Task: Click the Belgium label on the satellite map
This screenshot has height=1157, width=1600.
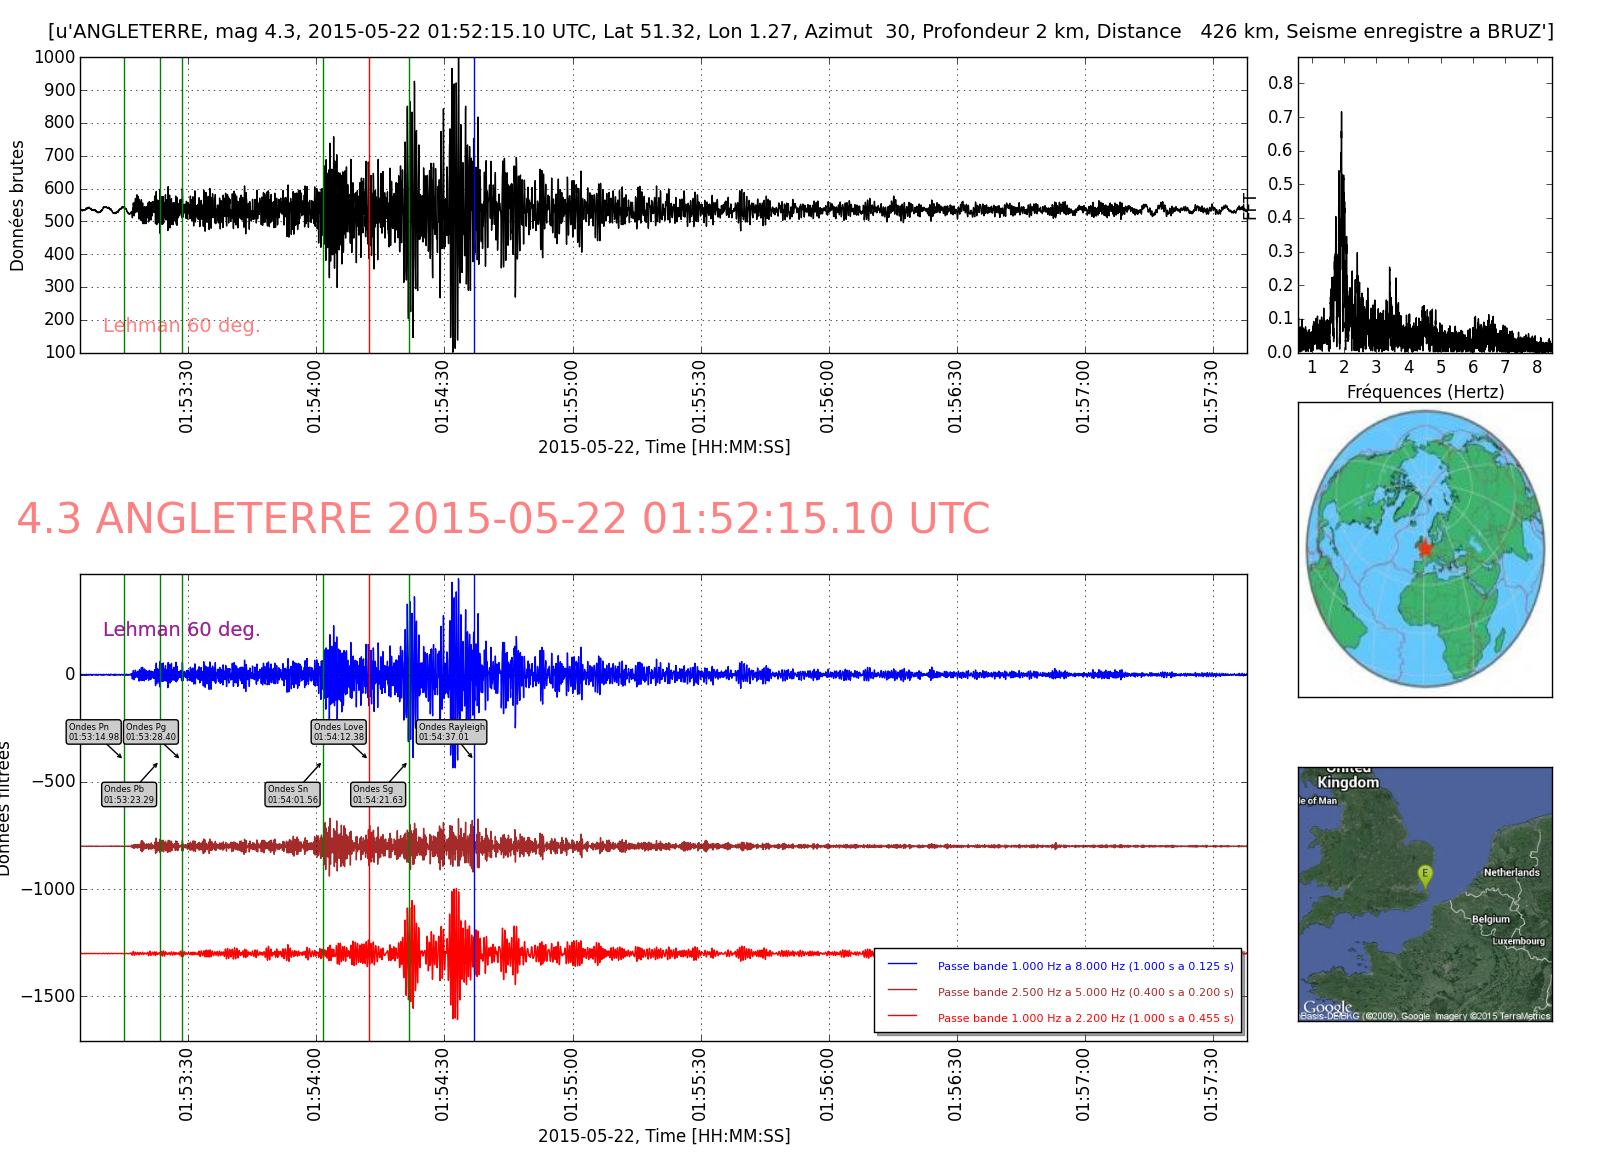Action: click(1490, 919)
